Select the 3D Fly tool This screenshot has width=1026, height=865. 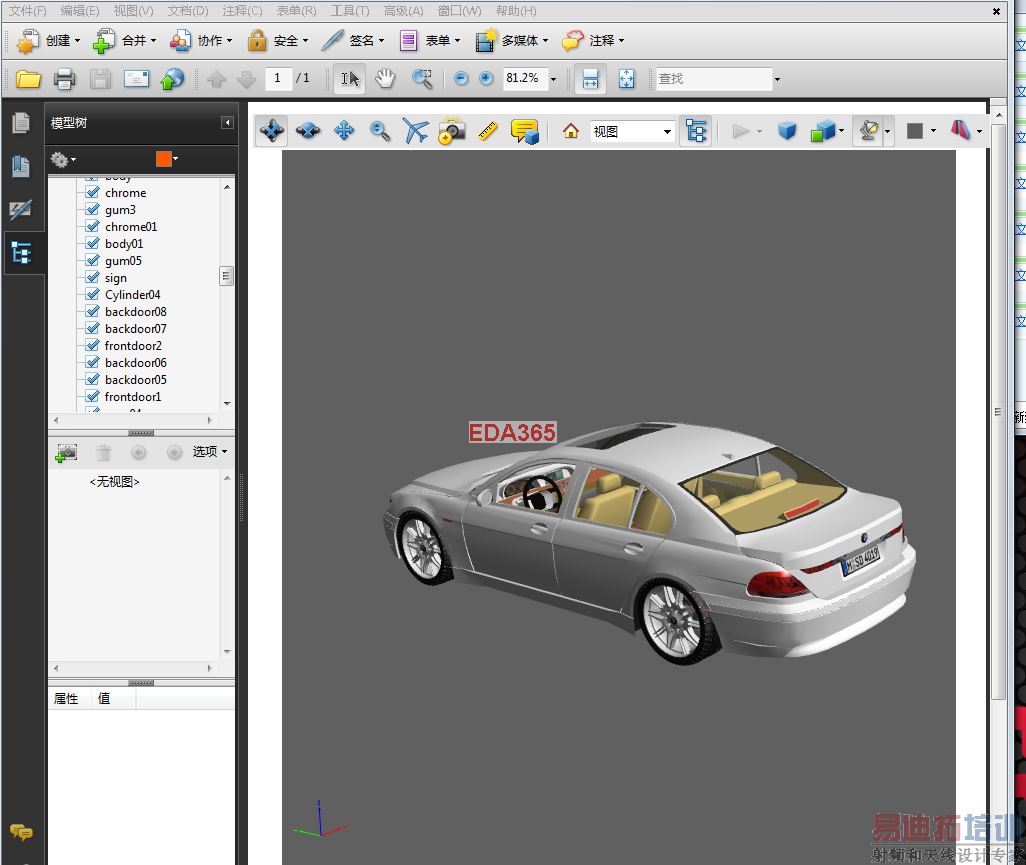[415, 131]
